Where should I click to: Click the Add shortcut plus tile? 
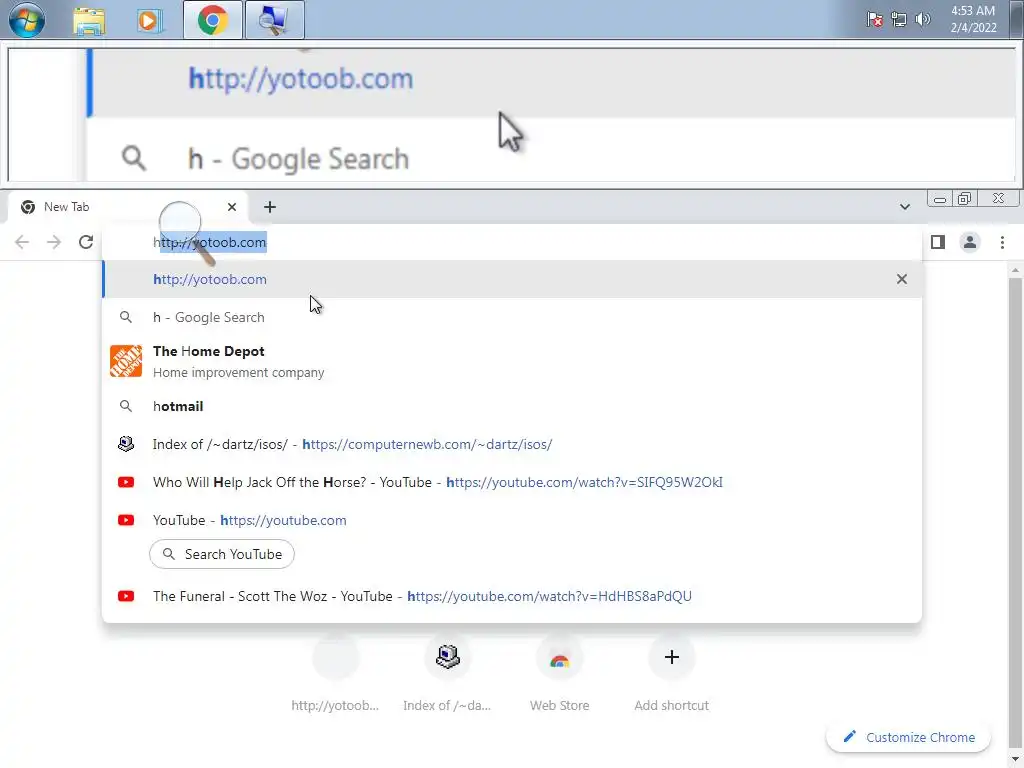pos(671,675)
